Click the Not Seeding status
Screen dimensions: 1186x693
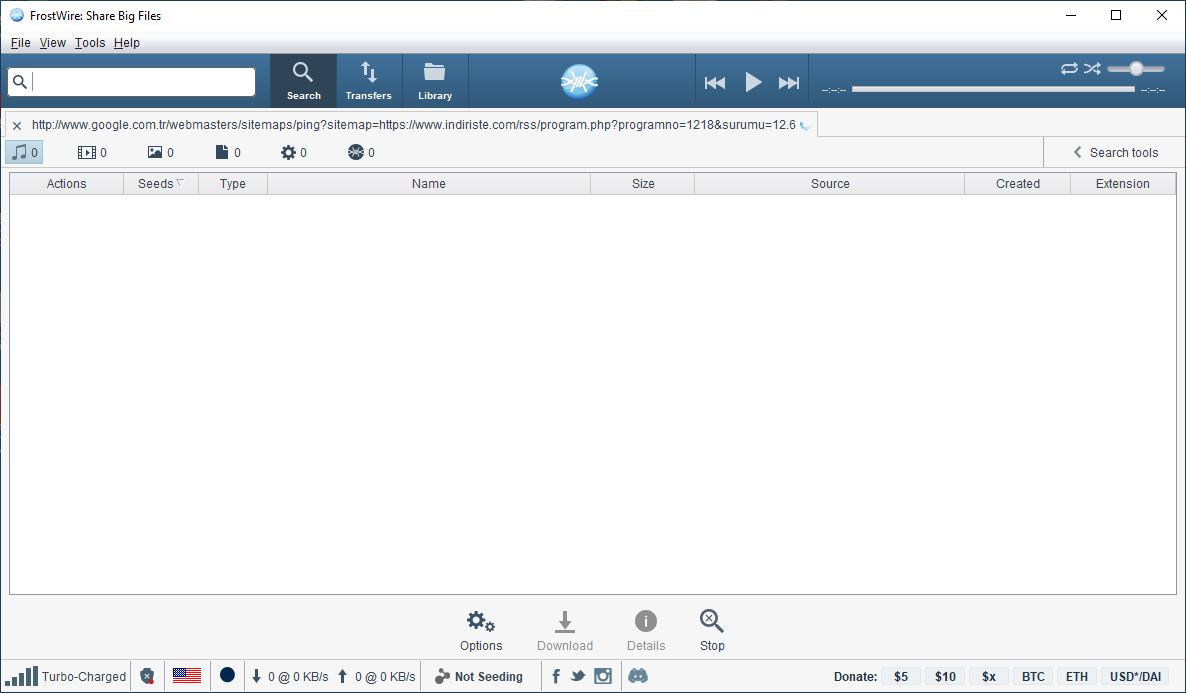(479, 676)
